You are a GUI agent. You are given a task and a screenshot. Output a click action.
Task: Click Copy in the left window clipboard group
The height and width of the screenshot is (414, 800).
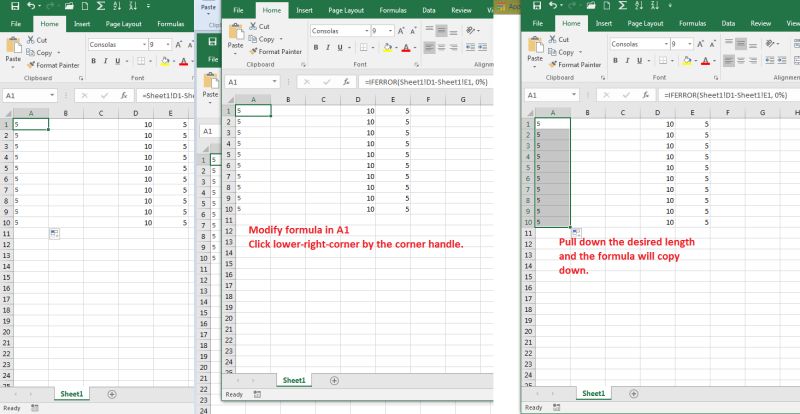[x=40, y=53]
